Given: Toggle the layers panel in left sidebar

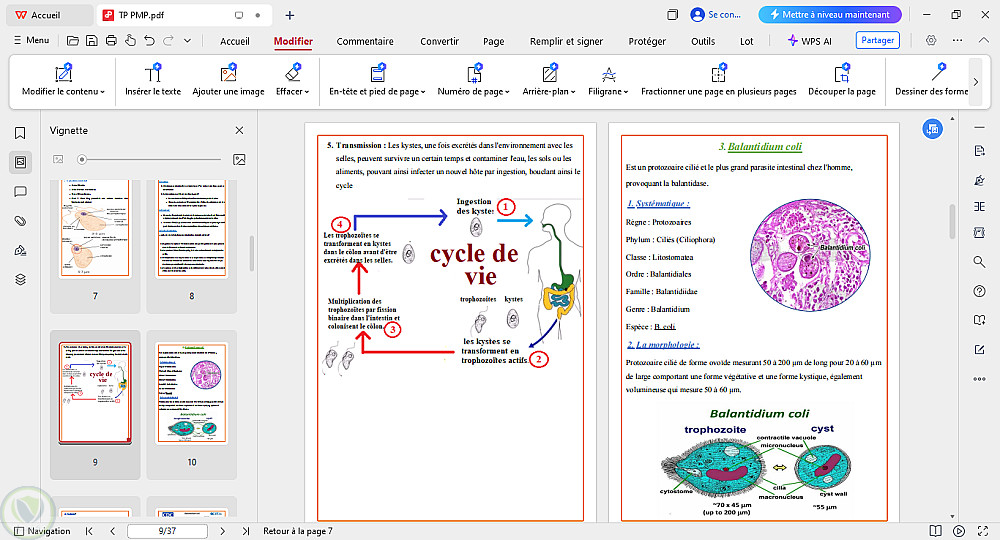Looking at the screenshot, I should click(x=20, y=279).
